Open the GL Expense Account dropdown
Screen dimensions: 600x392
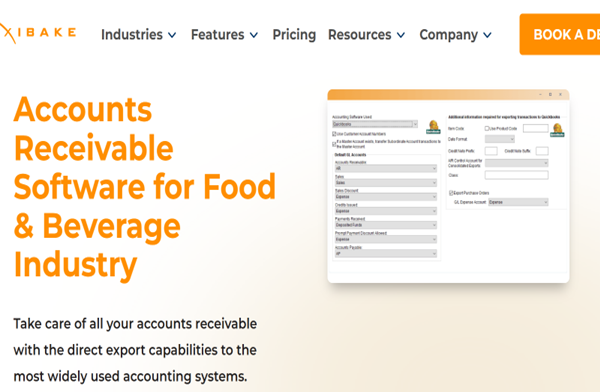click(x=518, y=202)
